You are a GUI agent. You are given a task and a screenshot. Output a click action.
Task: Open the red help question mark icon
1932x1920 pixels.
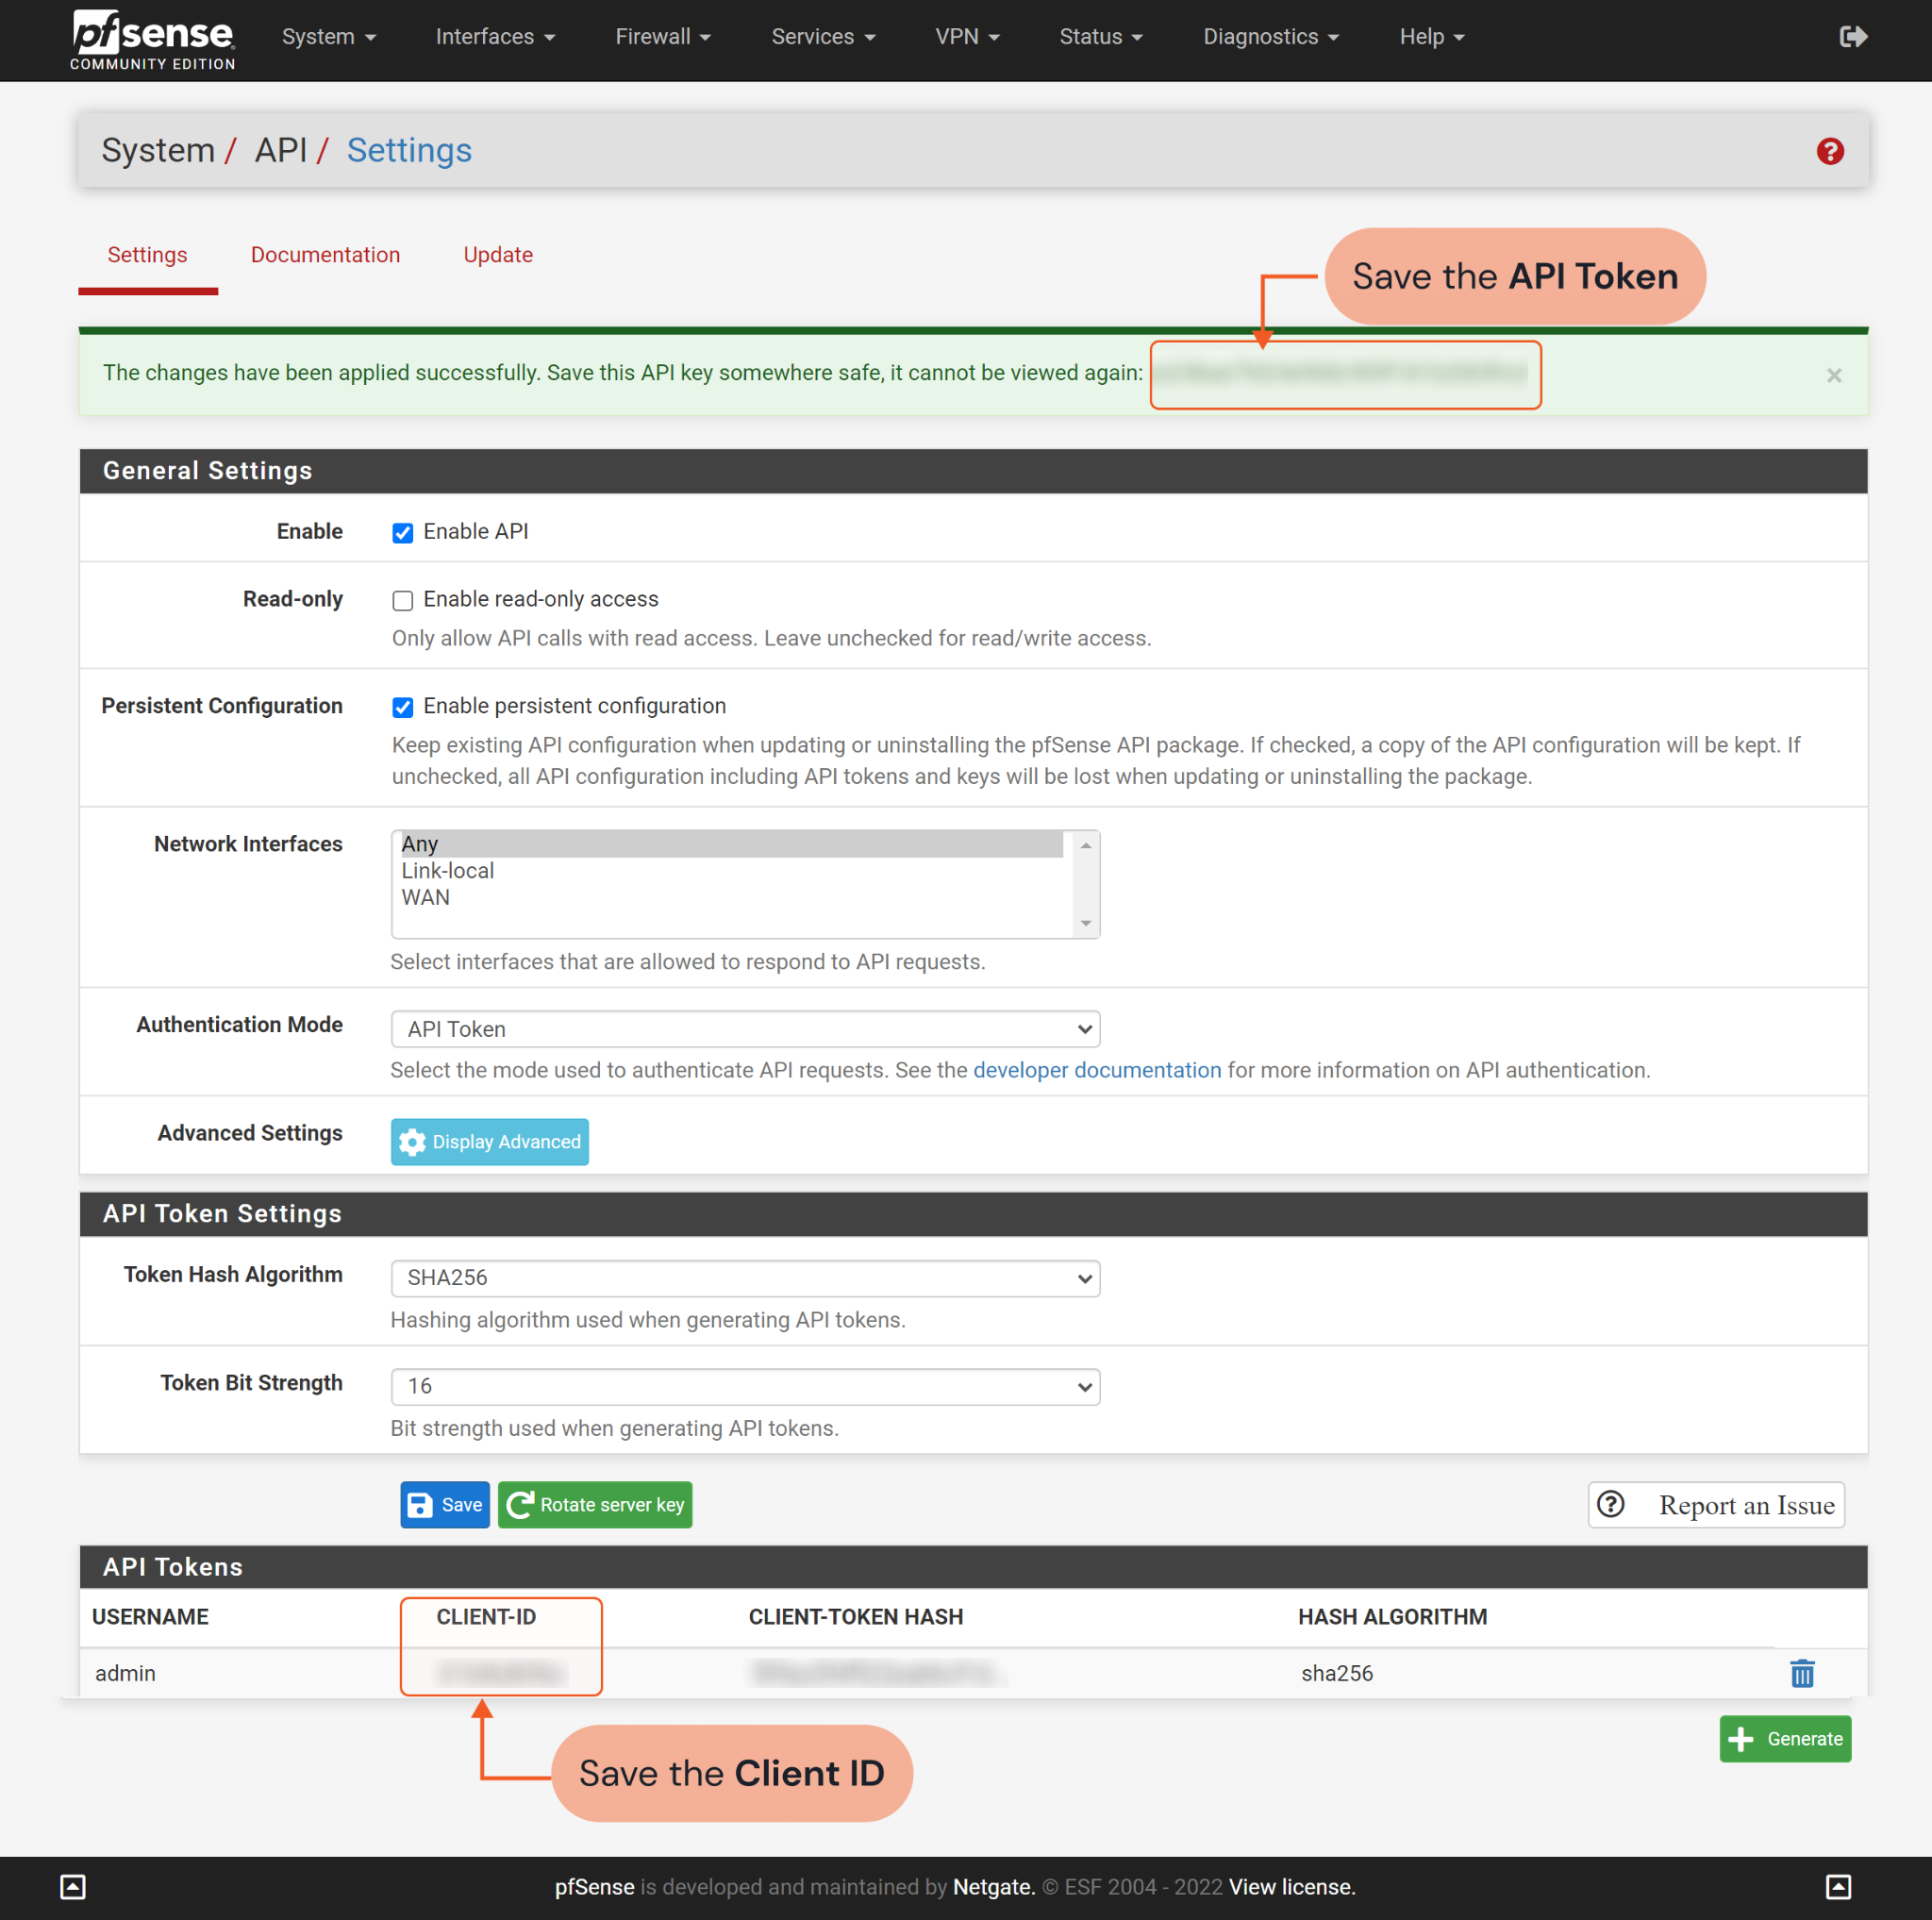click(x=1829, y=151)
